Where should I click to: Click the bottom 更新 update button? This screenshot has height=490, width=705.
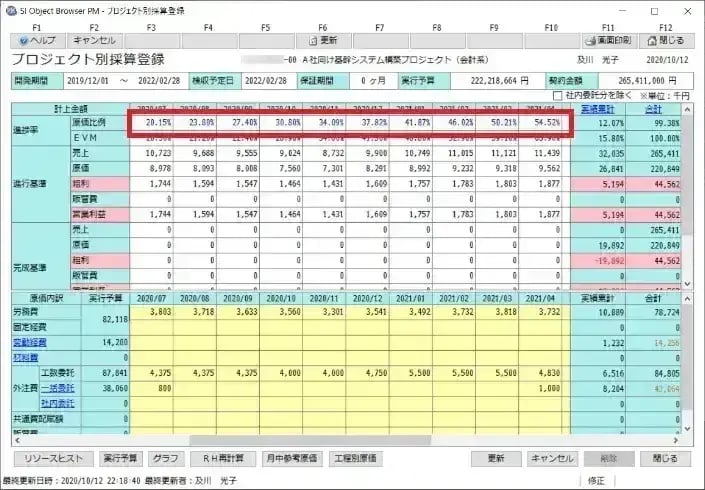(x=495, y=458)
